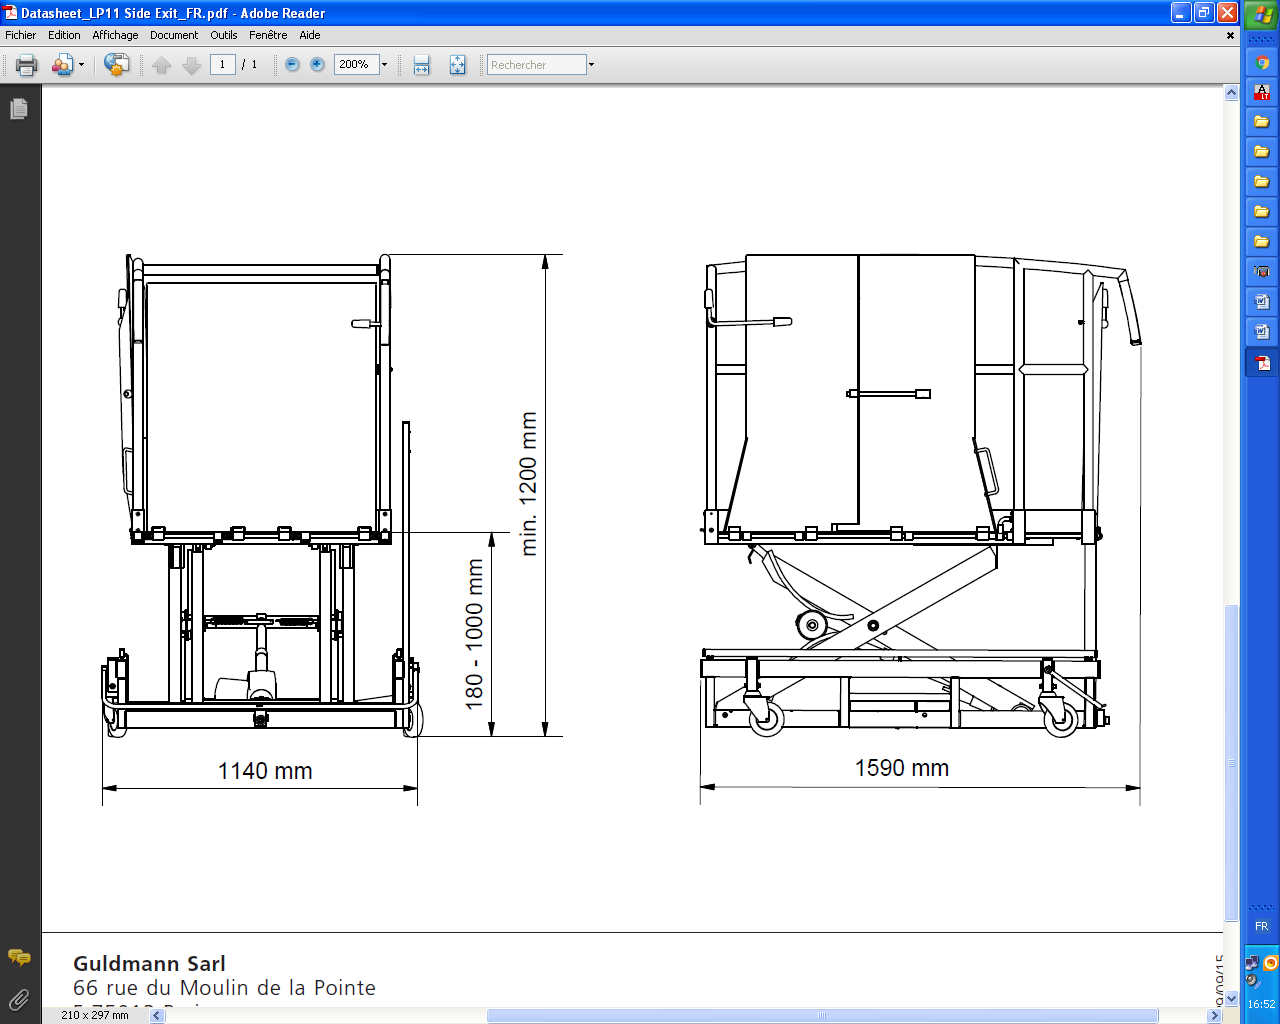Click the vertical scrollbar down arrow
The image size is (1280, 1024).
pos(1231,999)
